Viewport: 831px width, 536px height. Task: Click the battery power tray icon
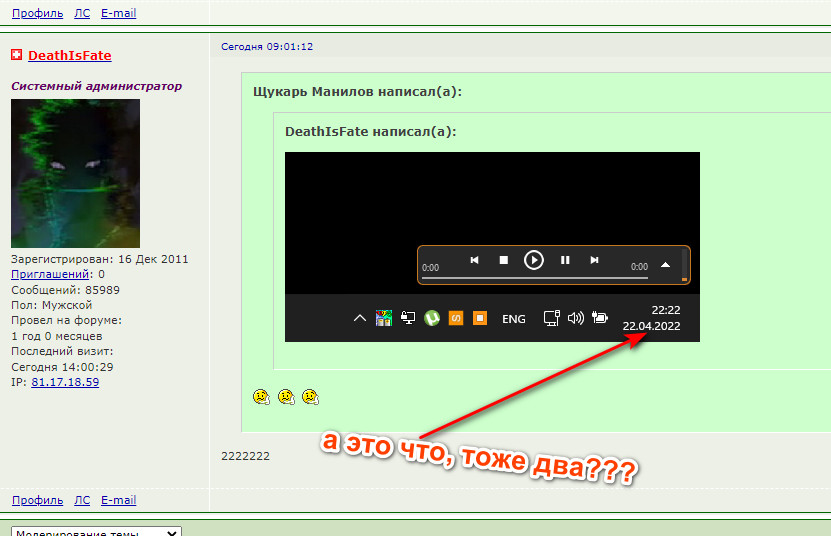pos(600,318)
